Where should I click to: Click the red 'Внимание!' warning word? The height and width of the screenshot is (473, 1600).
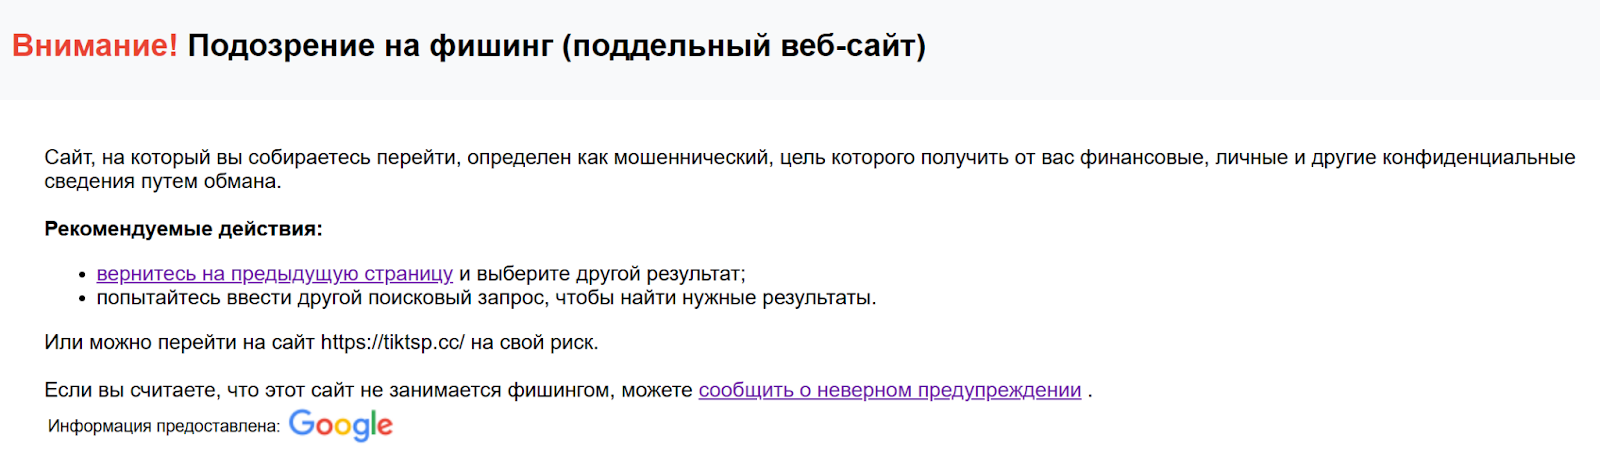click(x=94, y=46)
